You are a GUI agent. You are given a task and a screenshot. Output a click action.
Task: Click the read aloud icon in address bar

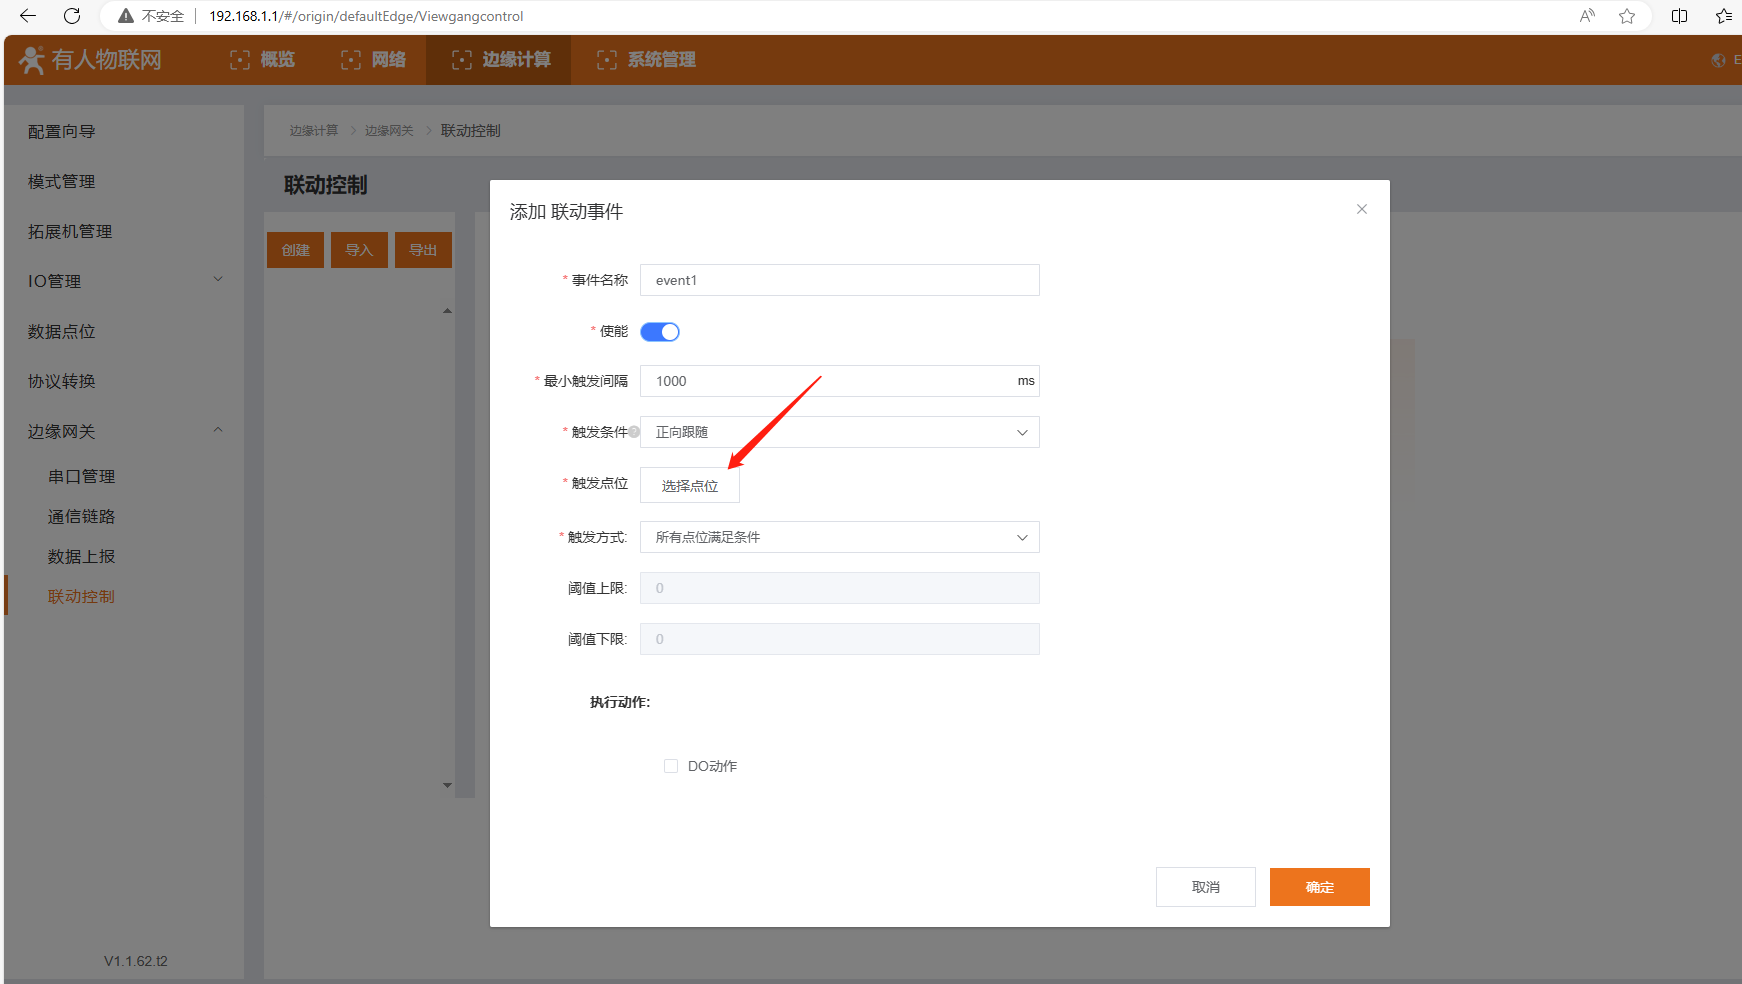(1587, 16)
